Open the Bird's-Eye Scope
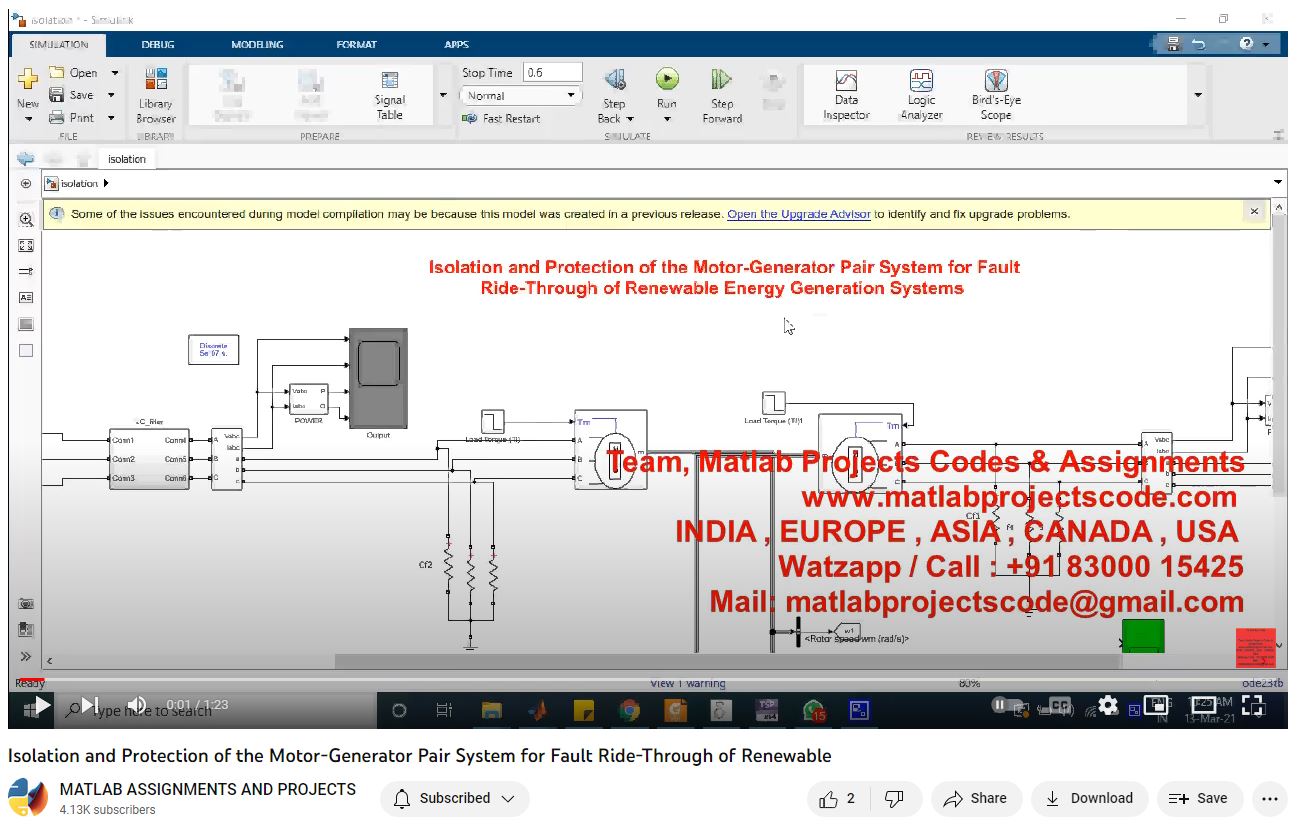The width and height of the screenshot is (1297, 828). click(x=996, y=95)
